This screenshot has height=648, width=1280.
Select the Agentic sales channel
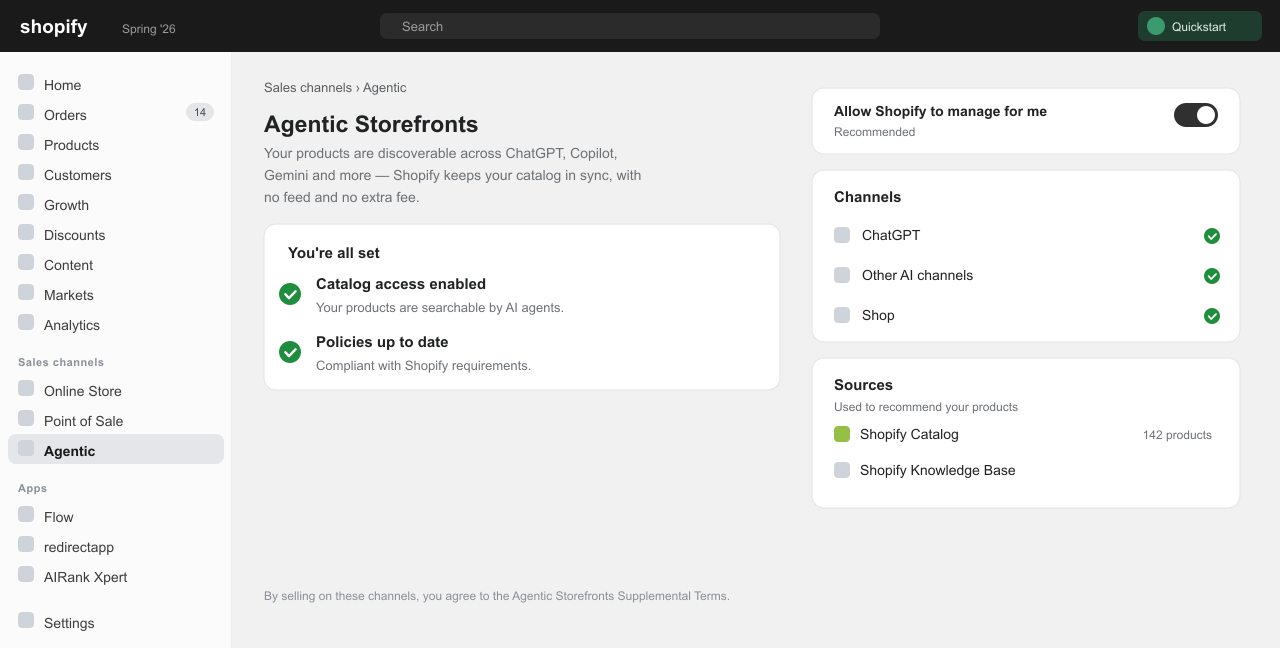(116, 449)
